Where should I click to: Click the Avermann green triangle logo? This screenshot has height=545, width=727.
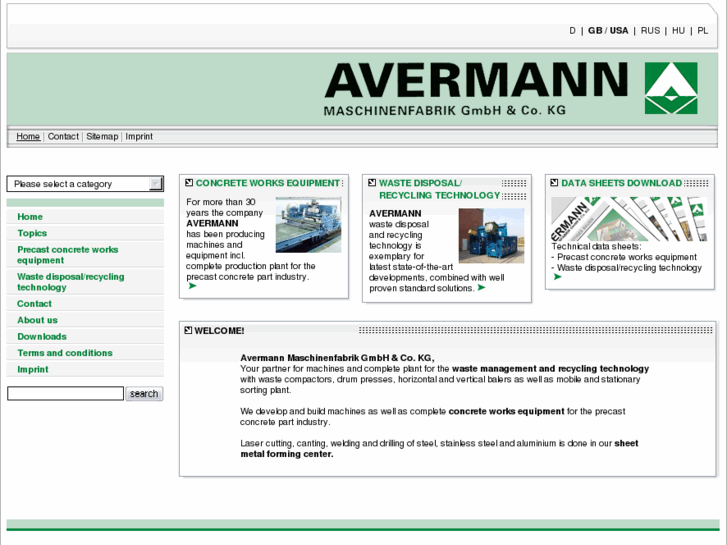point(671,88)
